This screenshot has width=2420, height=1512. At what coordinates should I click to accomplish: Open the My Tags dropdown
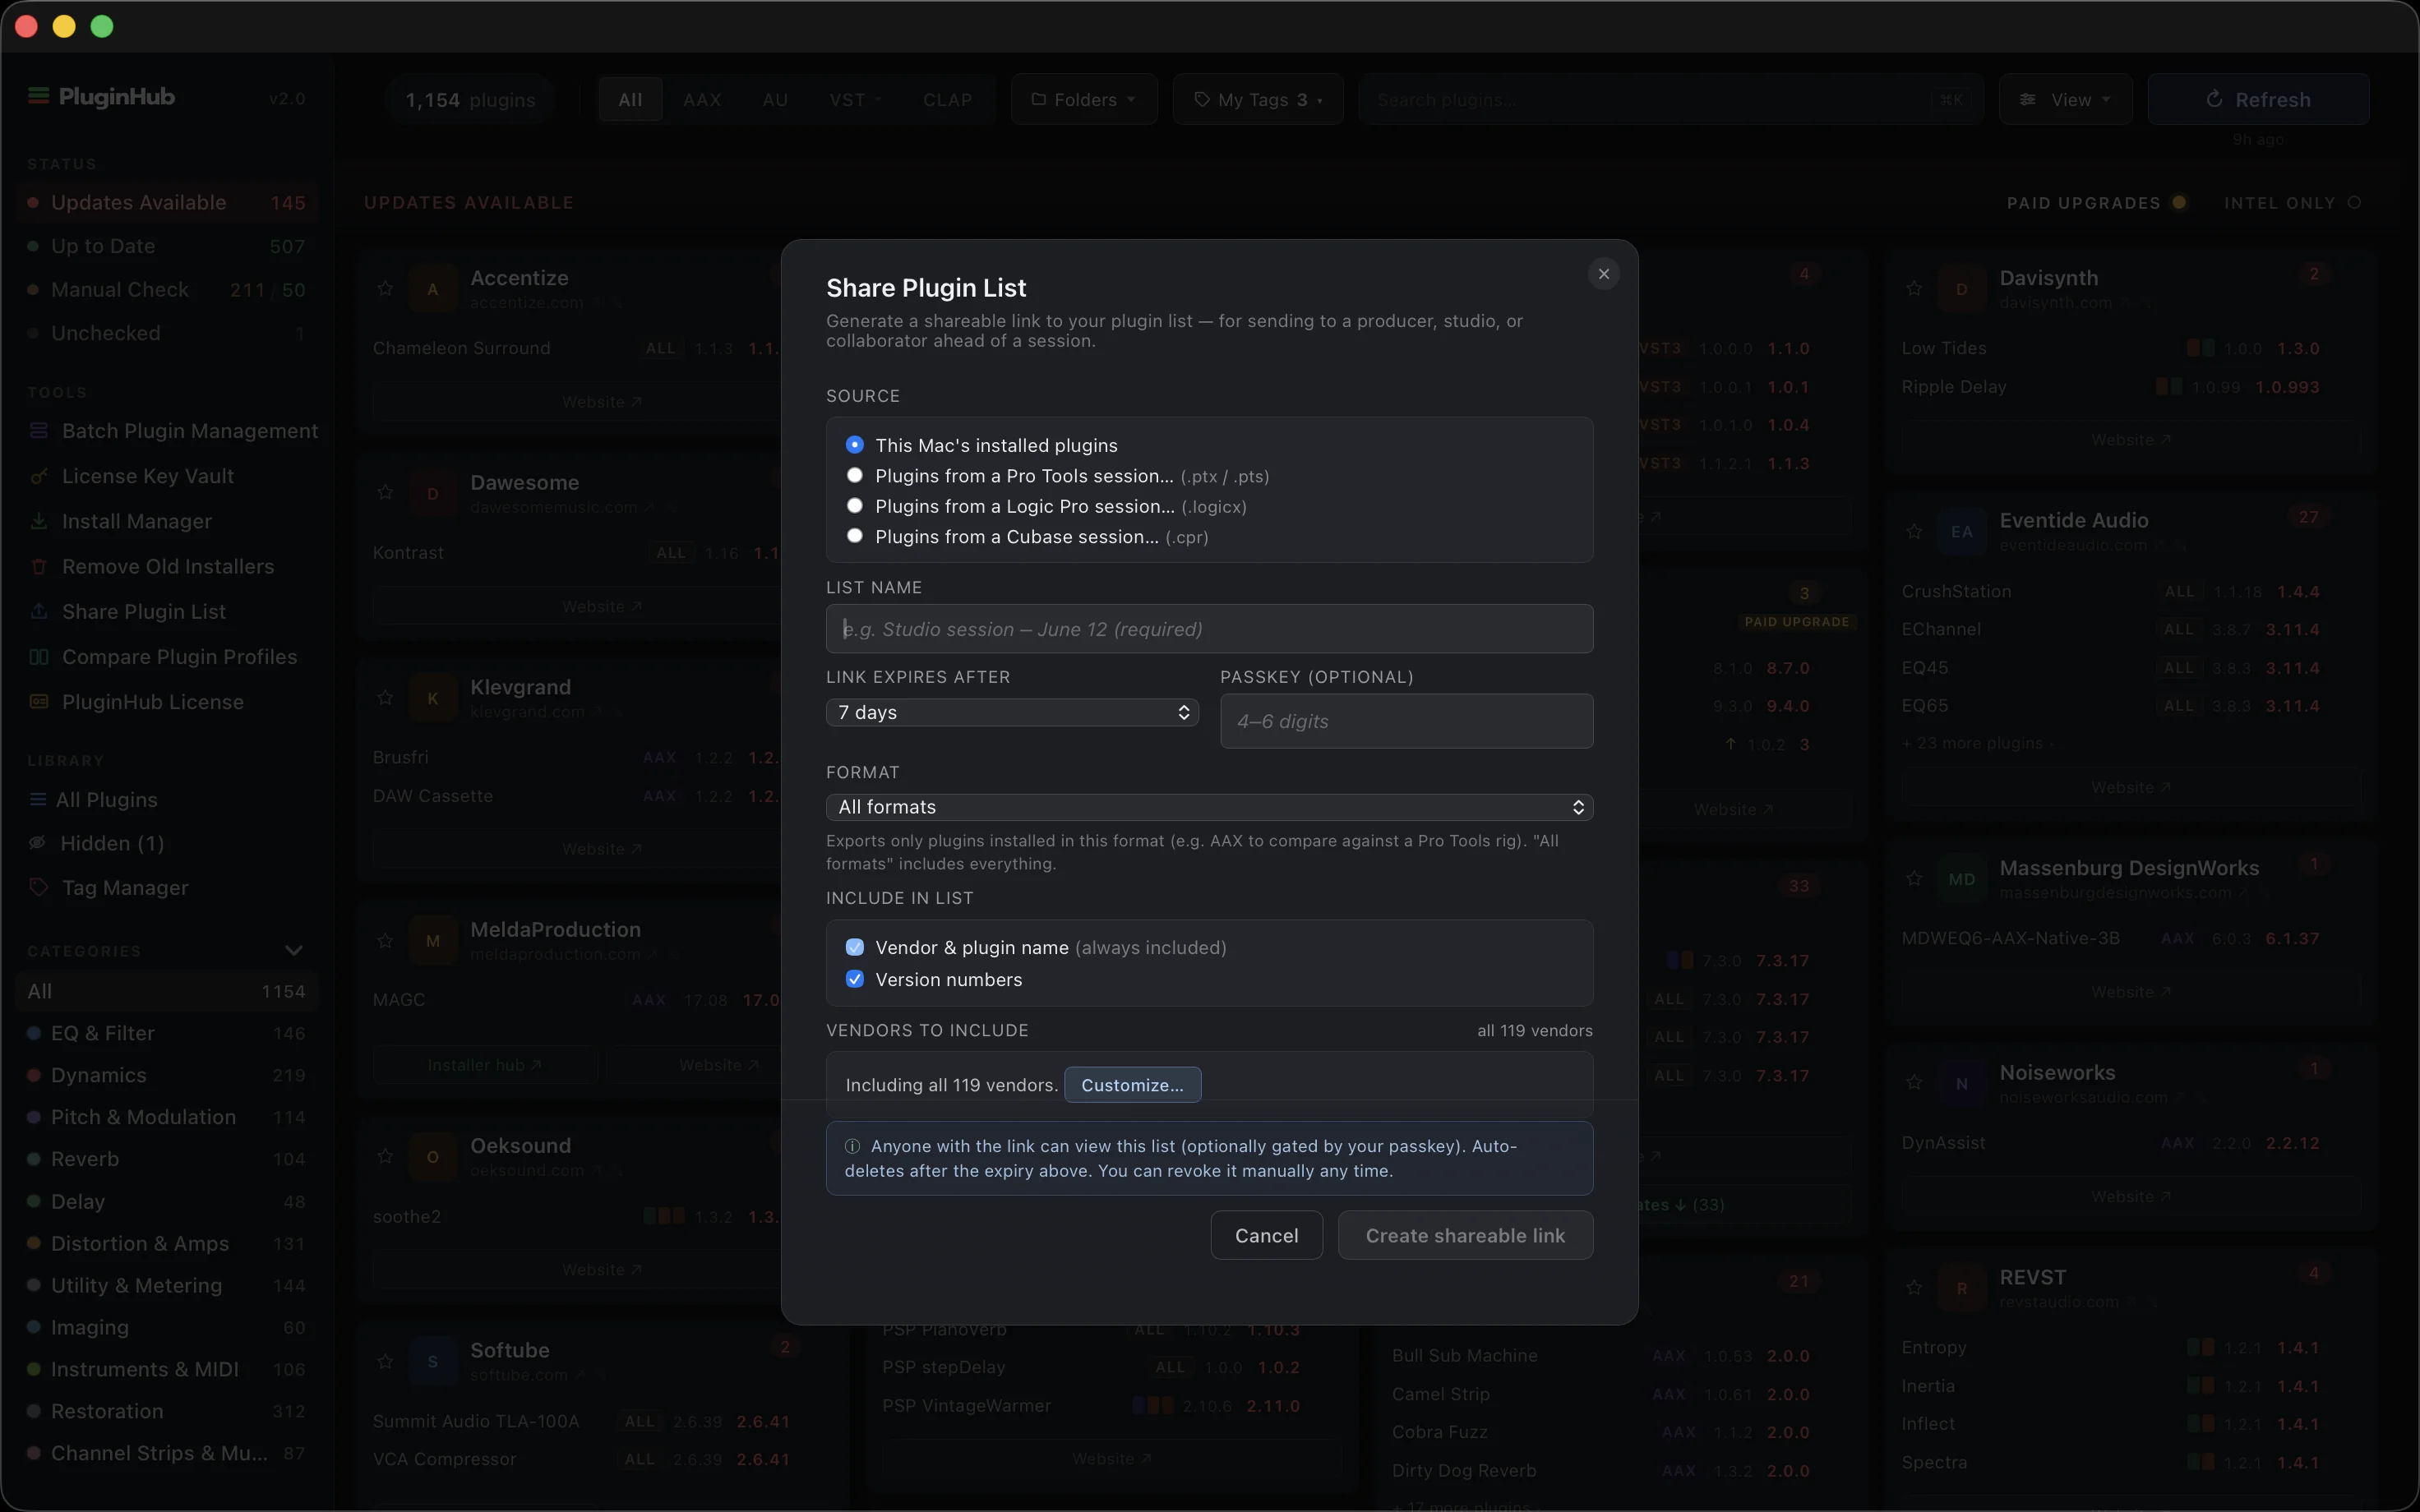pyautogui.click(x=1258, y=99)
